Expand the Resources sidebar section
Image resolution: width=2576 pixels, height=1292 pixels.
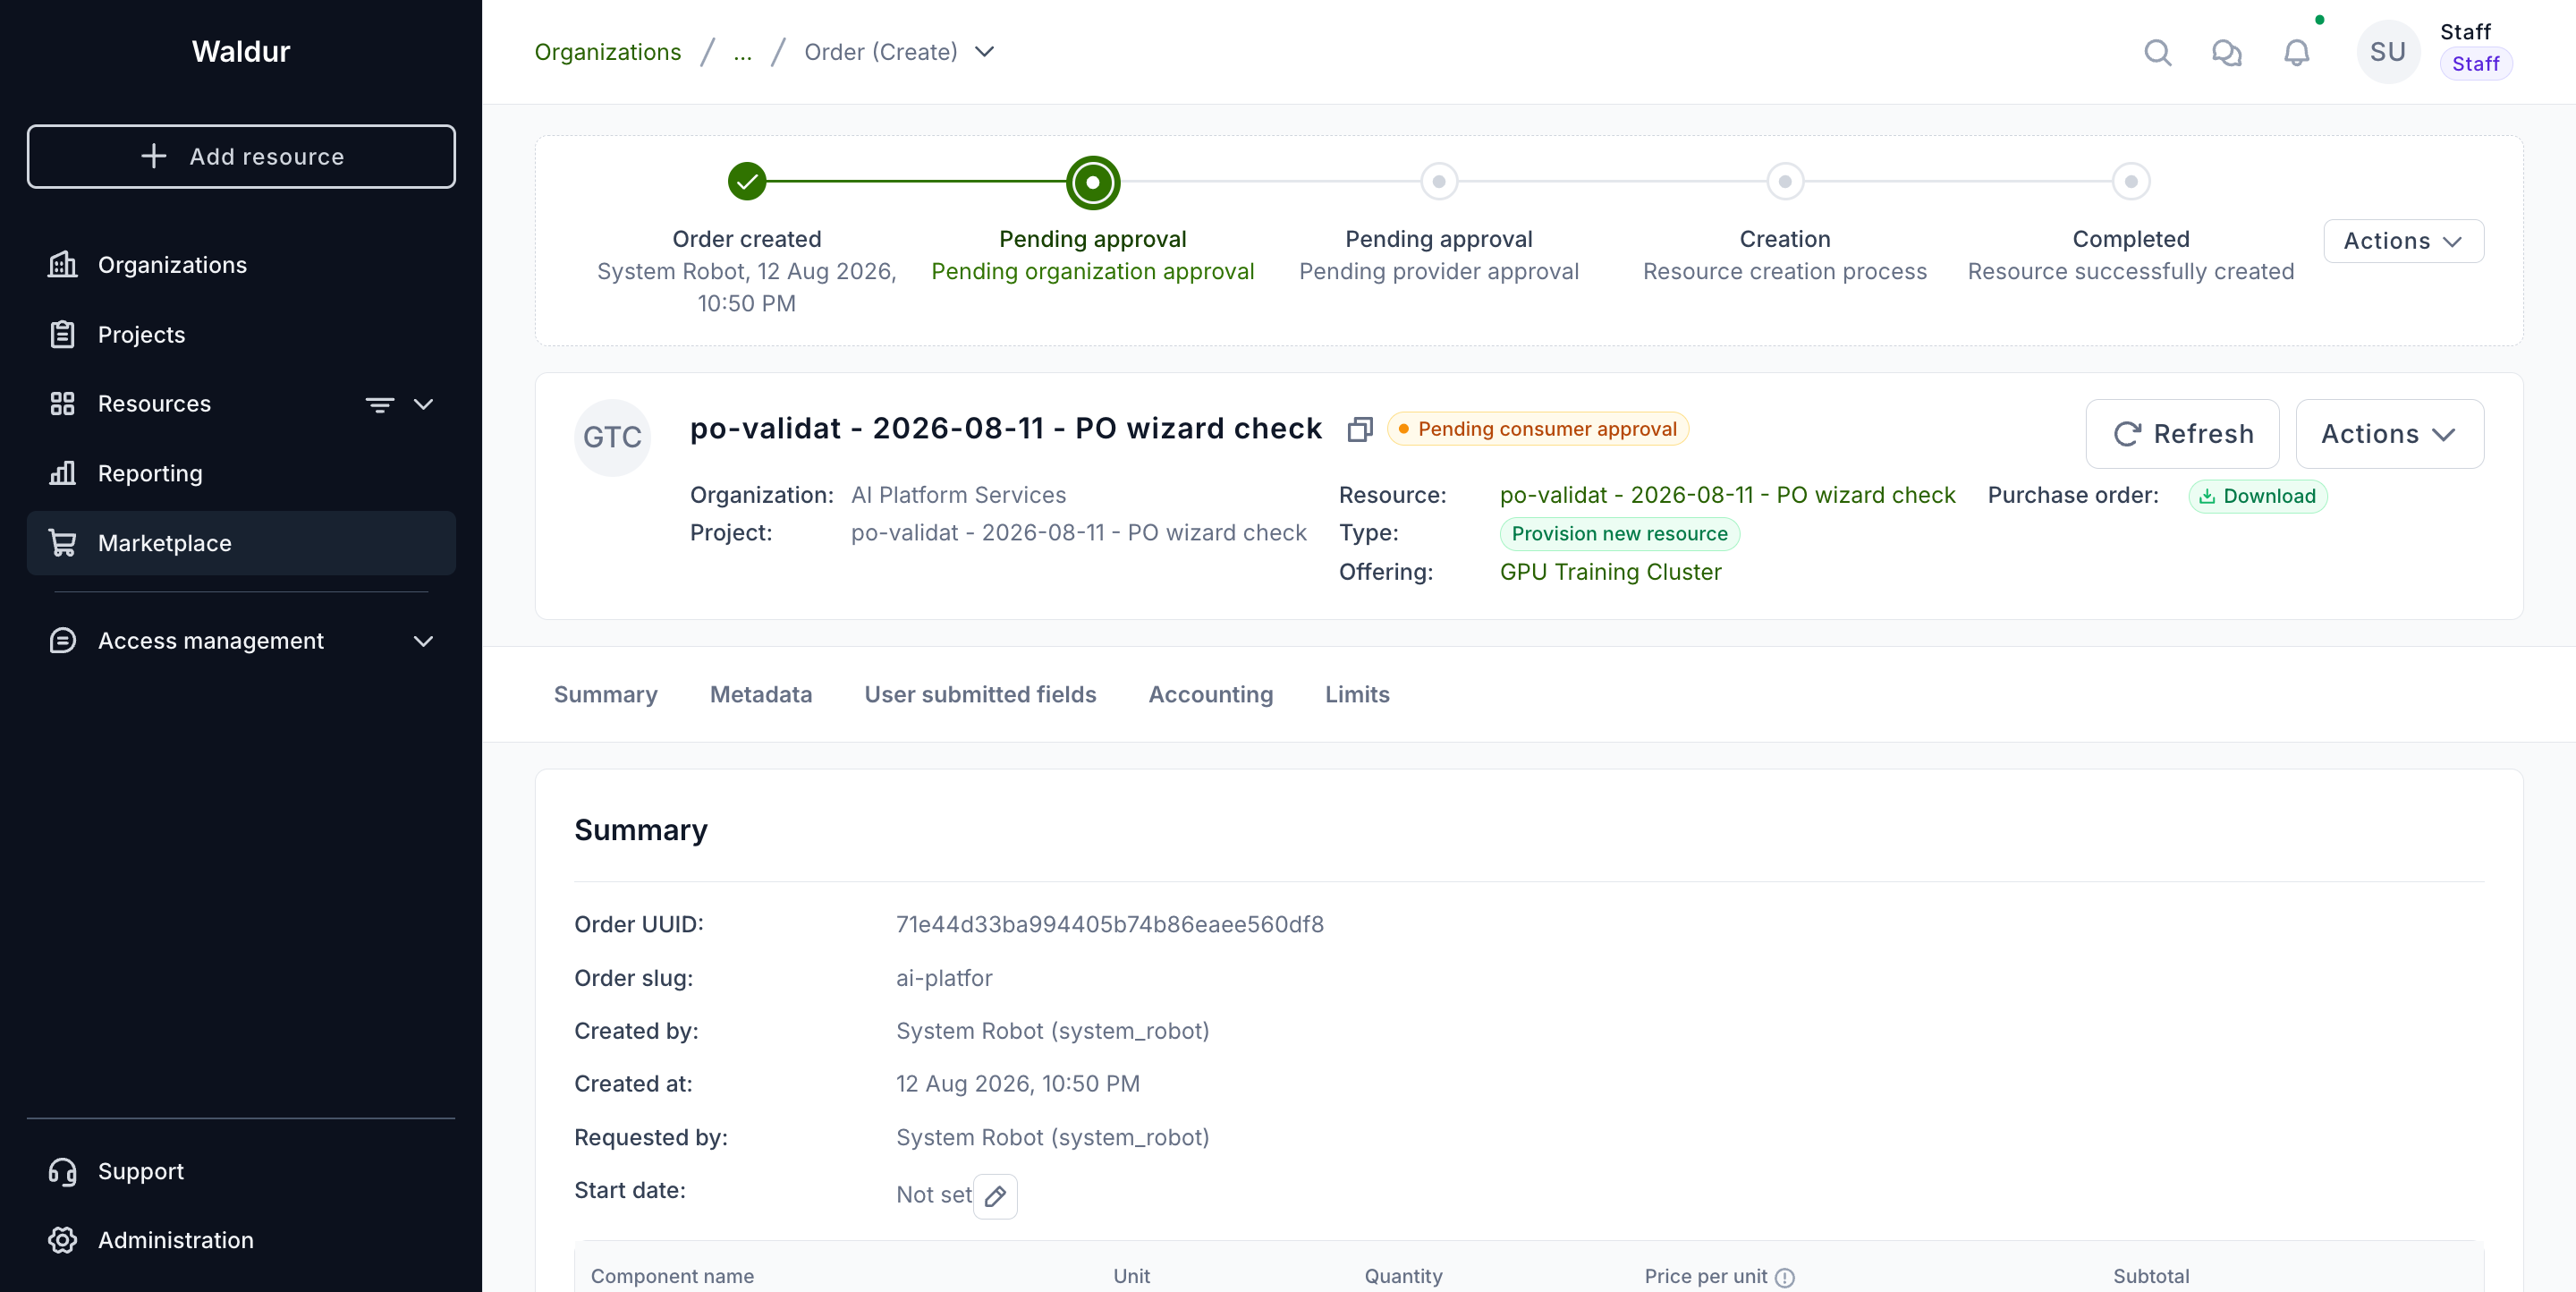pos(423,404)
